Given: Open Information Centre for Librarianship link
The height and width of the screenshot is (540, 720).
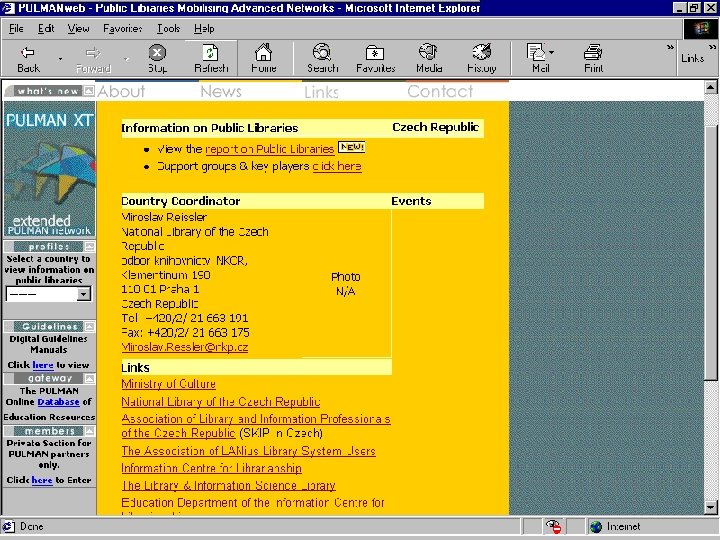Looking at the screenshot, I should [211, 468].
